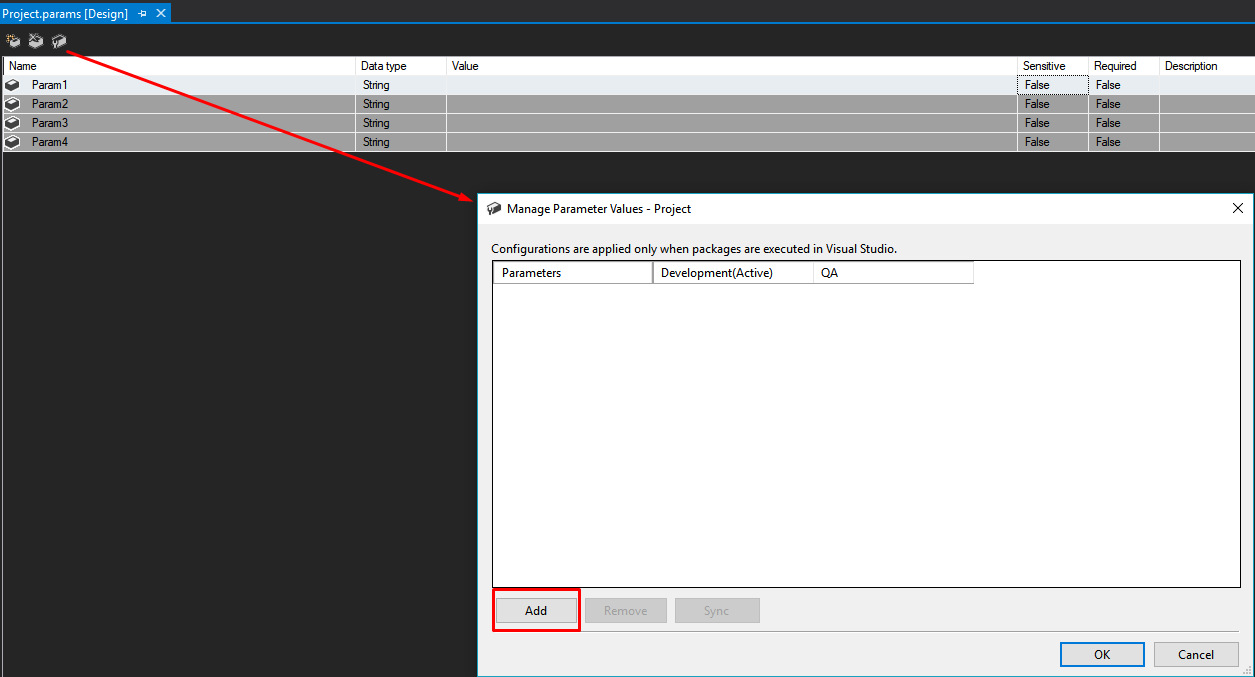Click the Name column header

coord(180,66)
